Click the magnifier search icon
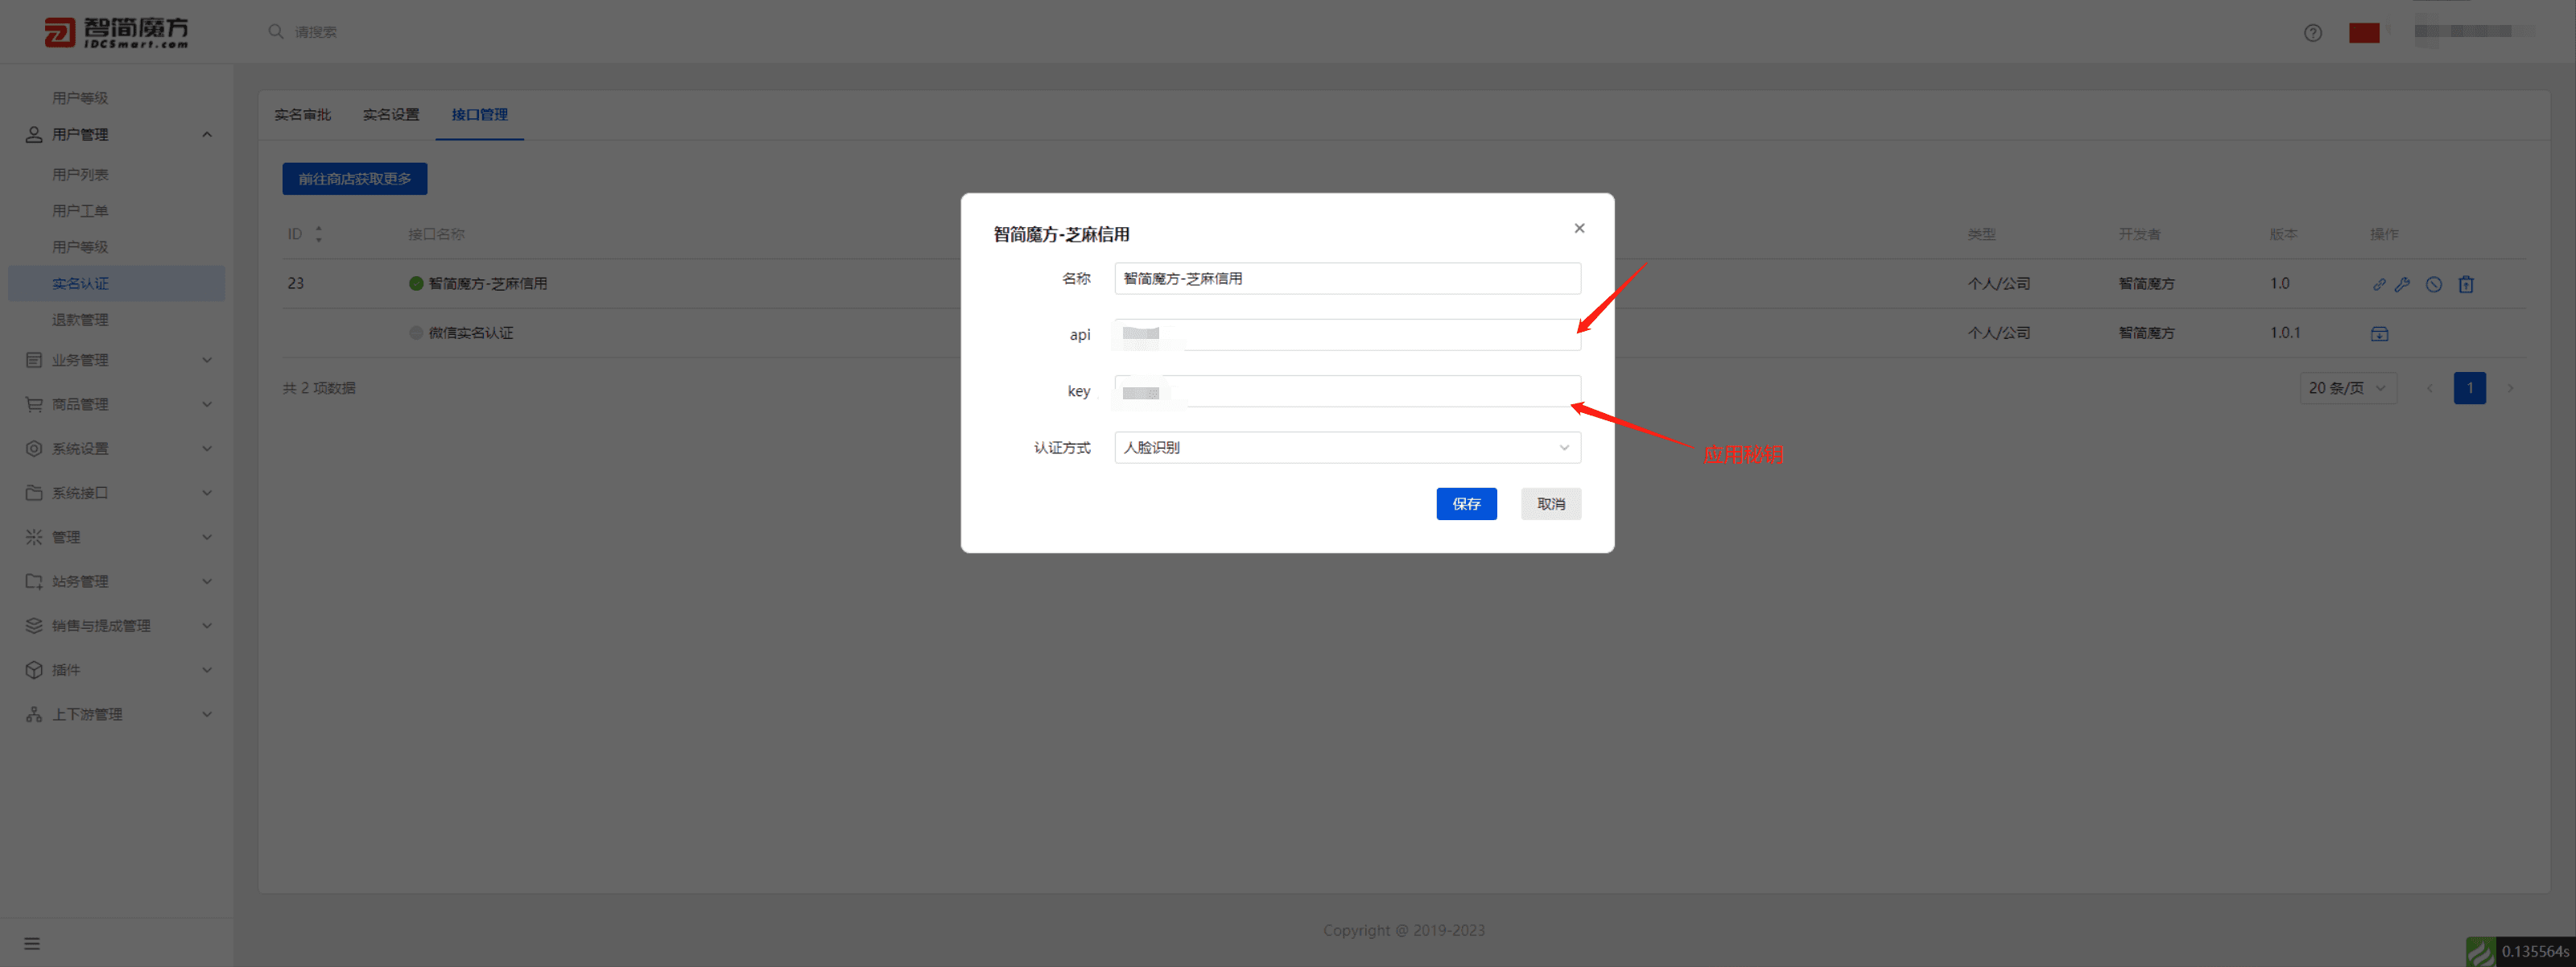2576x967 pixels. [276, 32]
